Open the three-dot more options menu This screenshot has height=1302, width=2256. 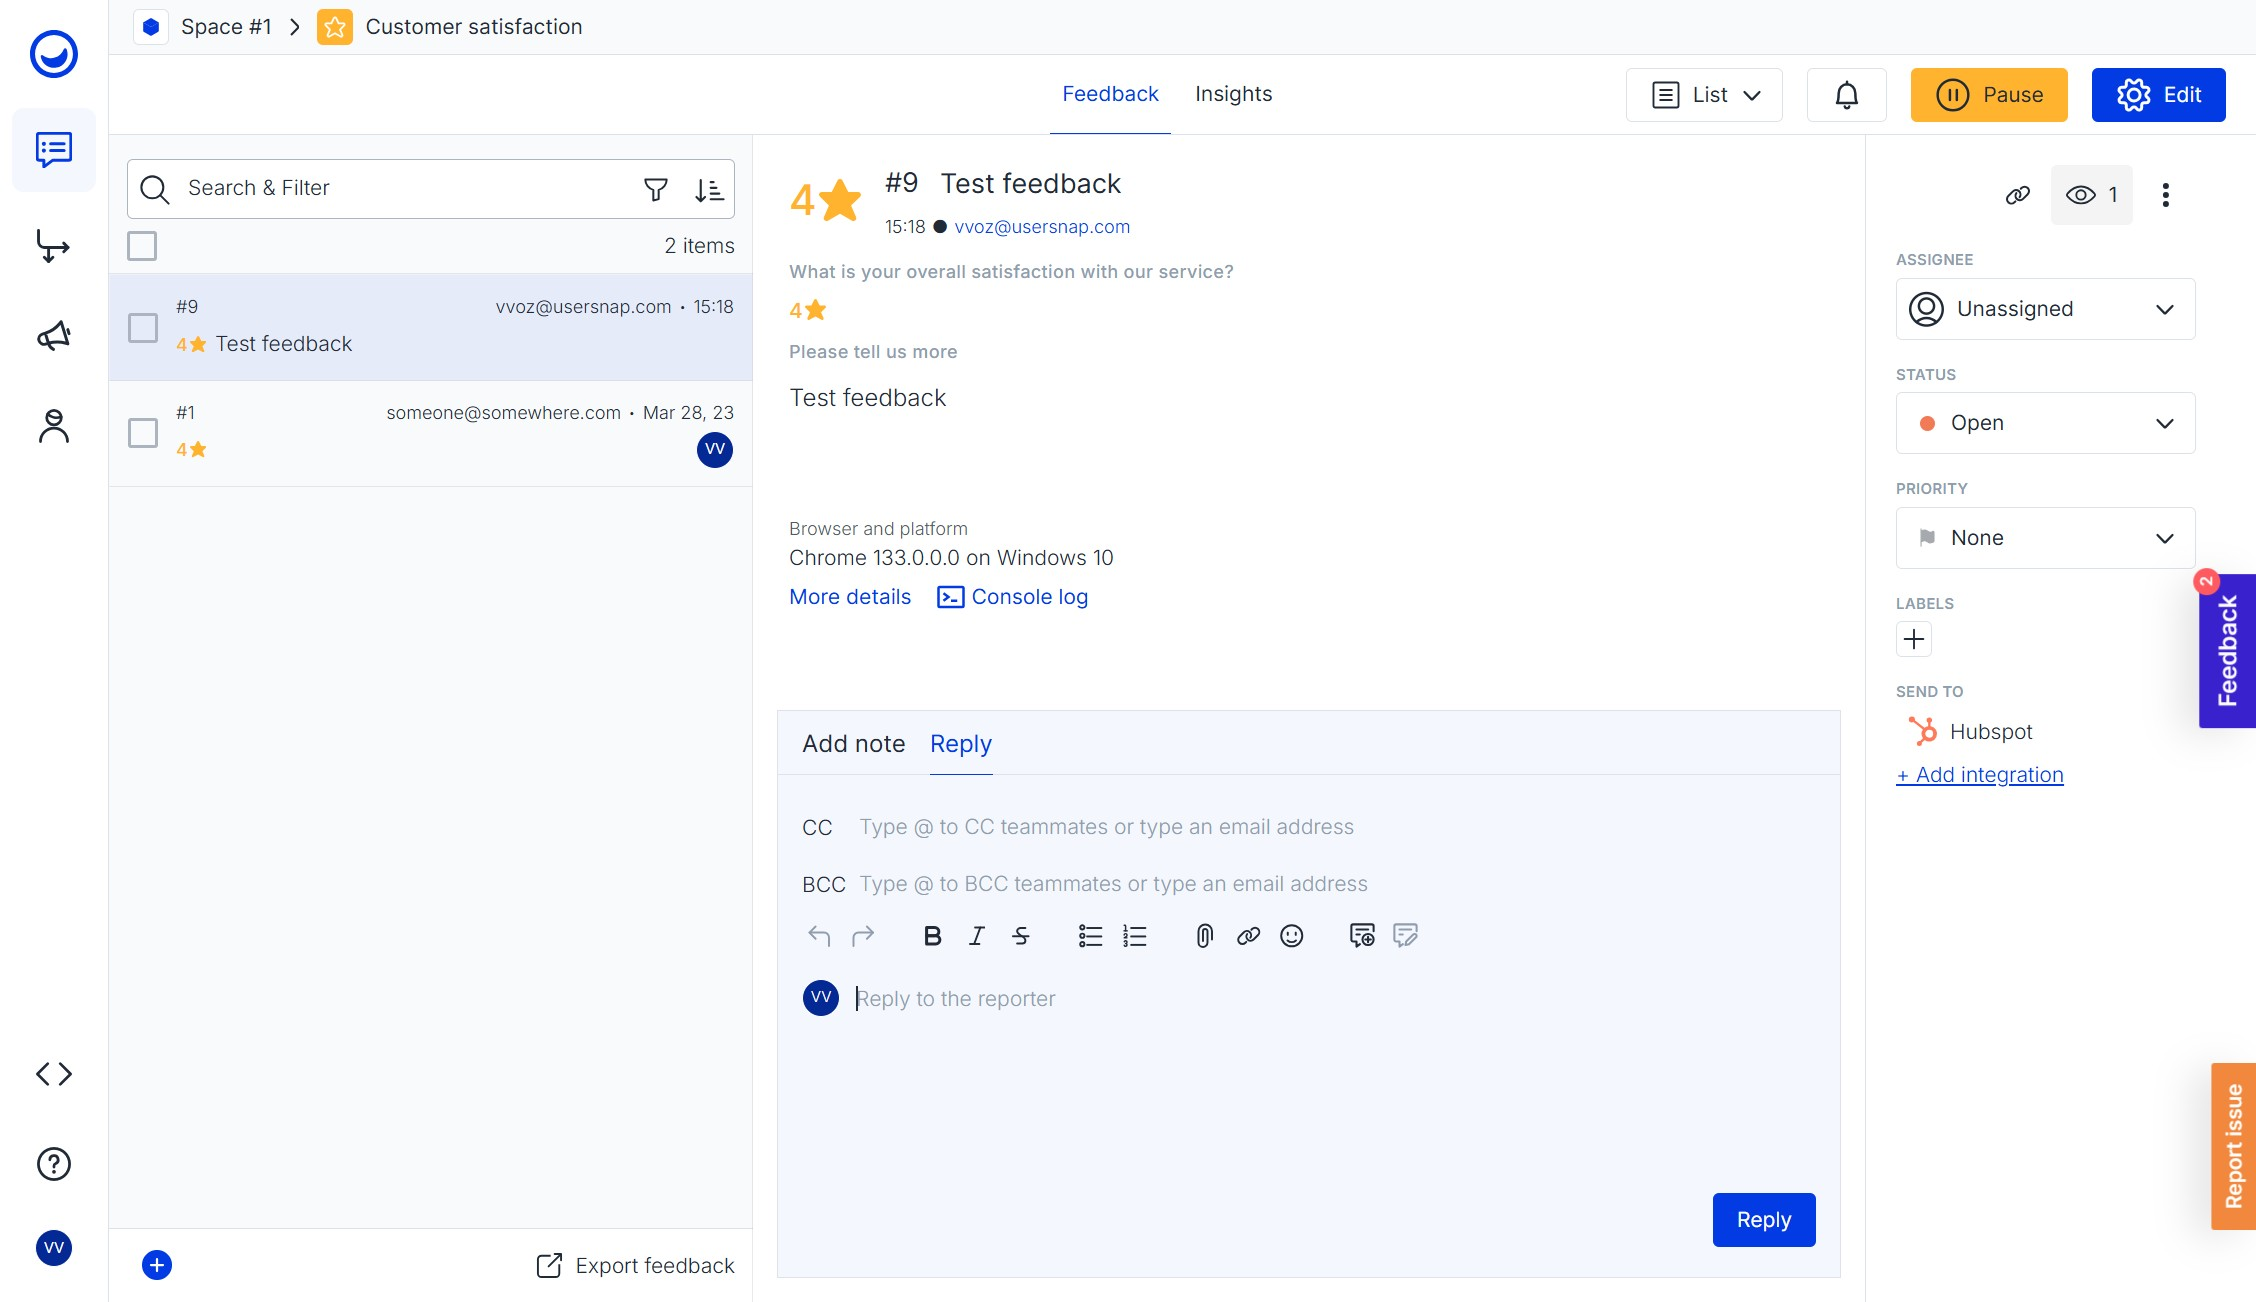(2165, 195)
